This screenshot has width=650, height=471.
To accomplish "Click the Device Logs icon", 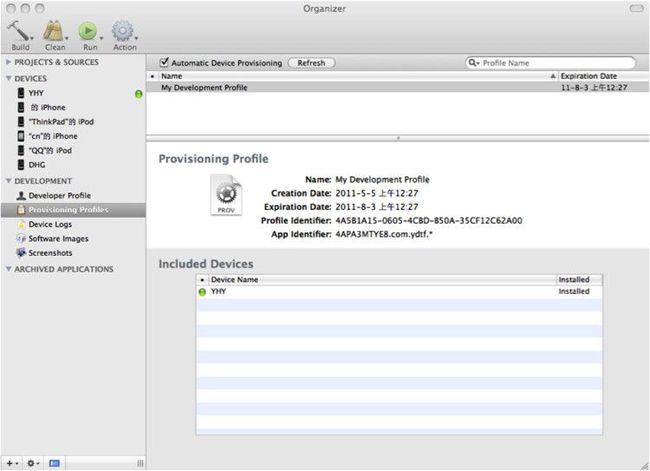I will point(21,224).
